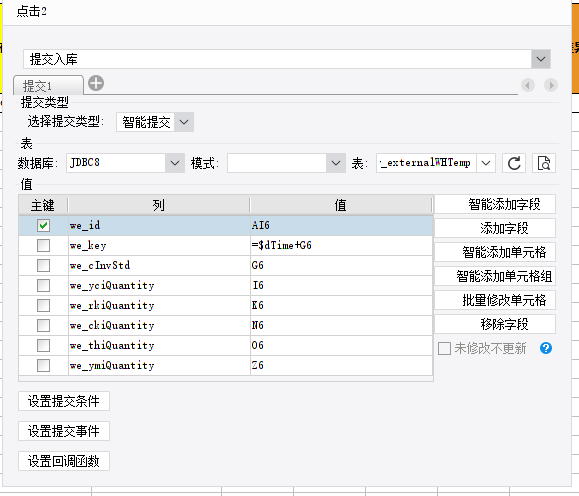Click the 主键 column header

coord(43,205)
